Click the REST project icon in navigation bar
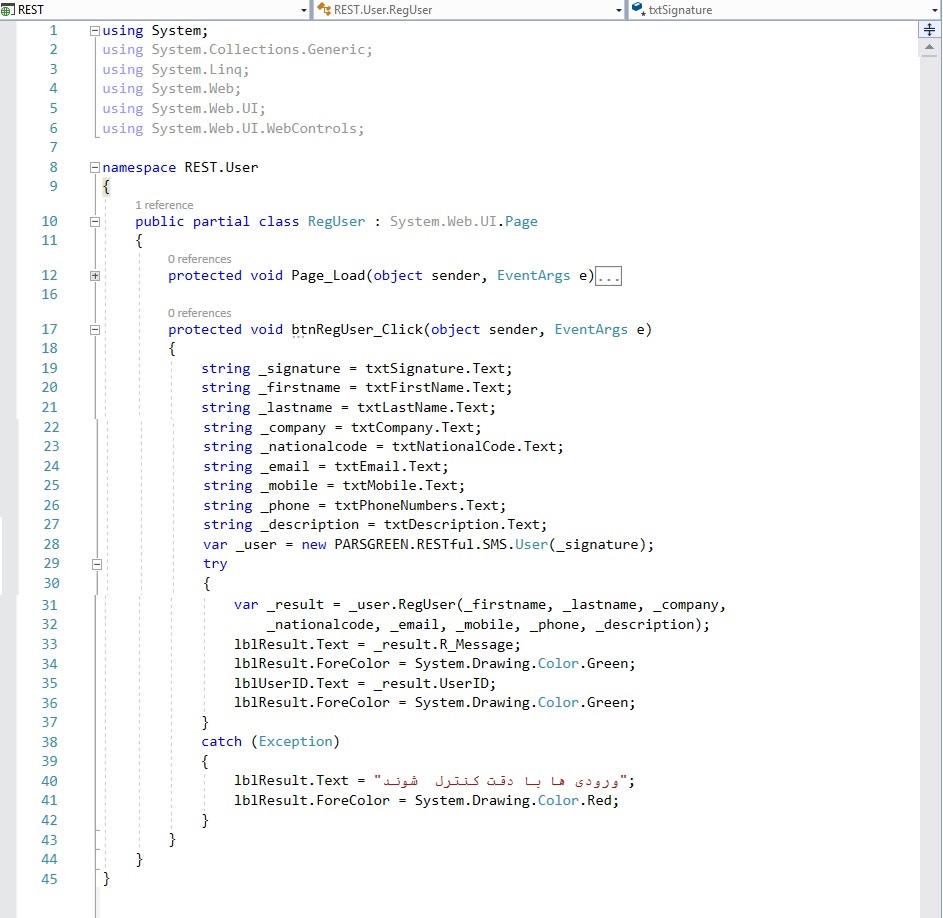The width and height of the screenshot is (943, 918). pyautogui.click(x=8, y=9)
